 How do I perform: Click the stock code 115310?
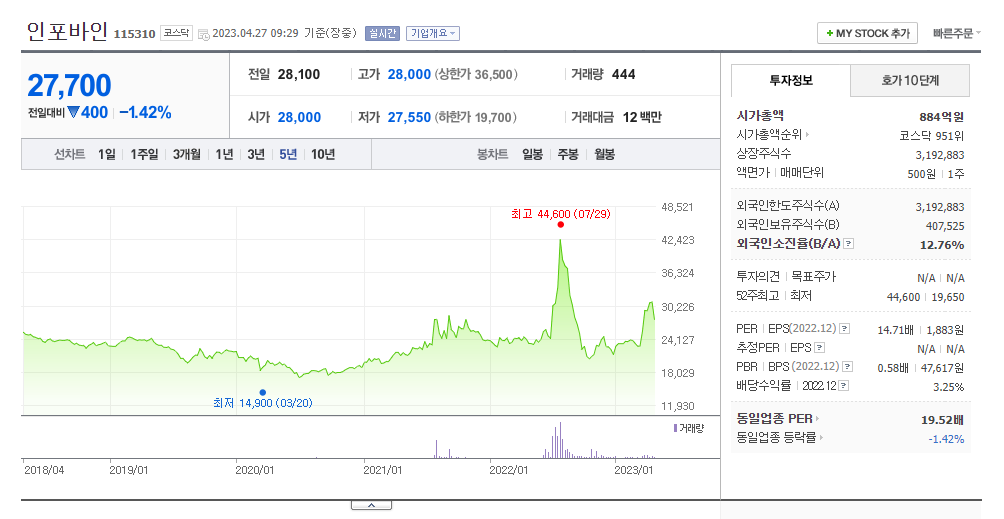coord(134,34)
